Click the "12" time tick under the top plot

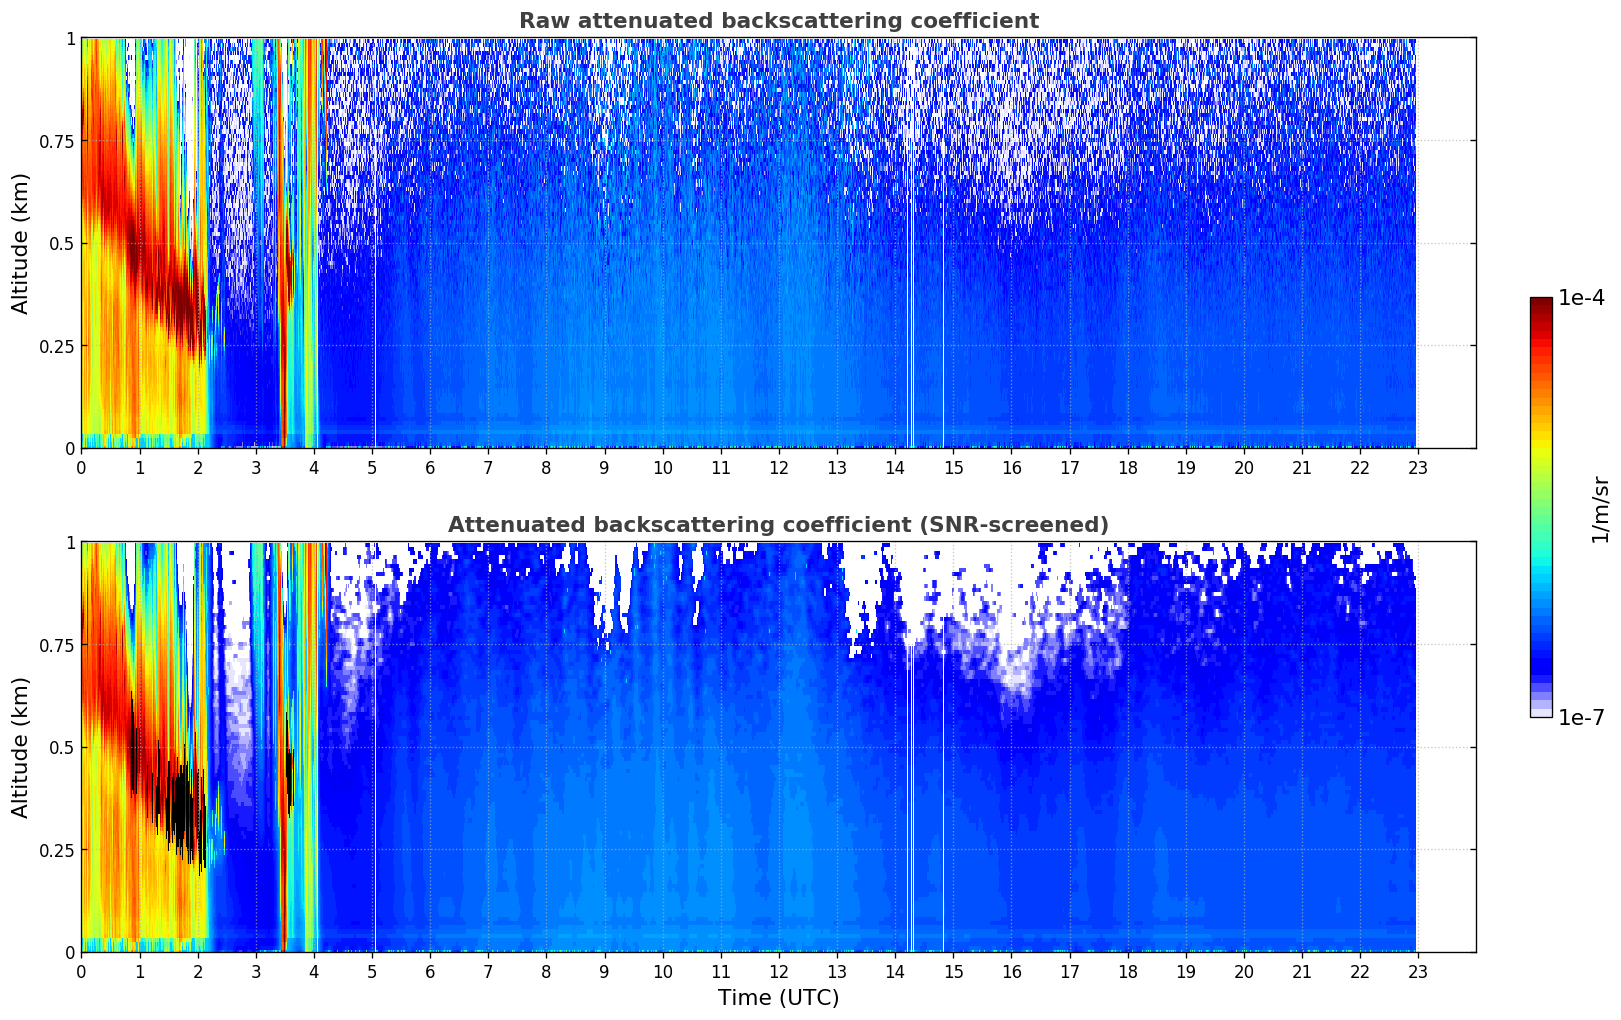point(779,467)
